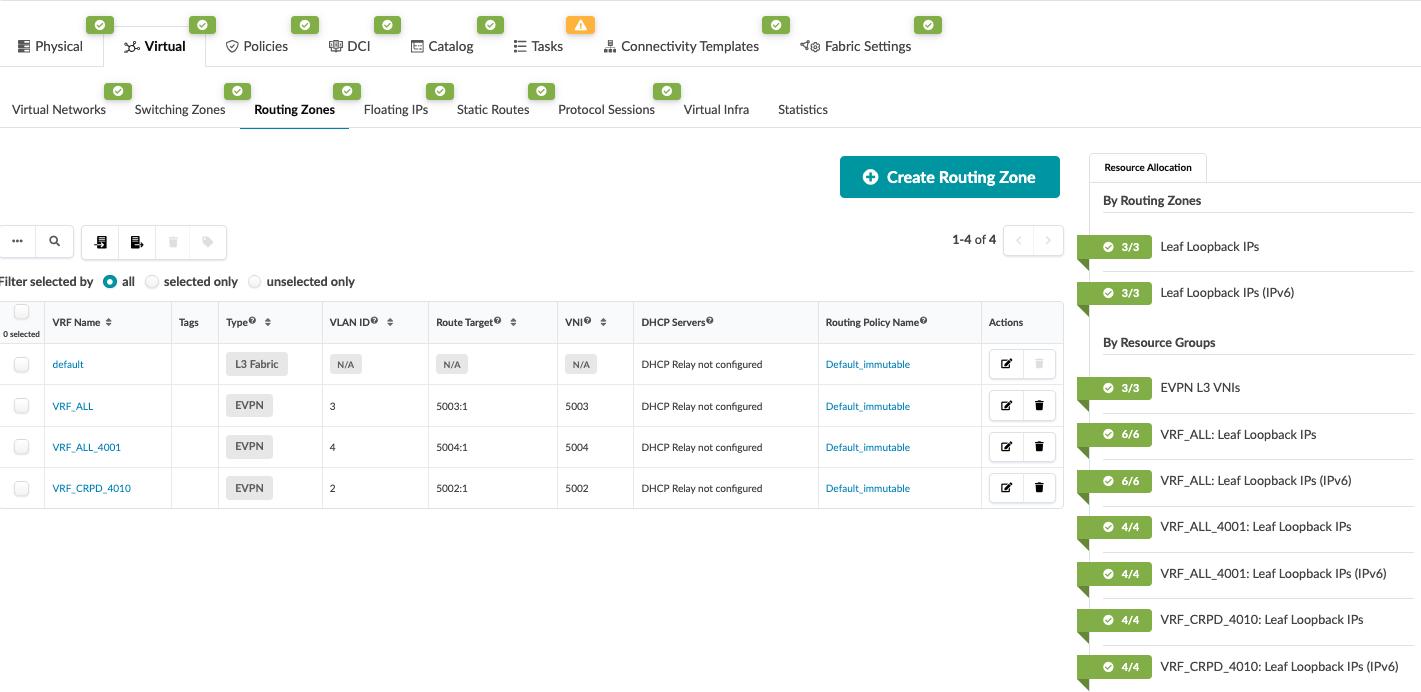Sort table by Route Target arrows
This screenshot has height=692, width=1421.
pyautogui.click(x=513, y=322)
